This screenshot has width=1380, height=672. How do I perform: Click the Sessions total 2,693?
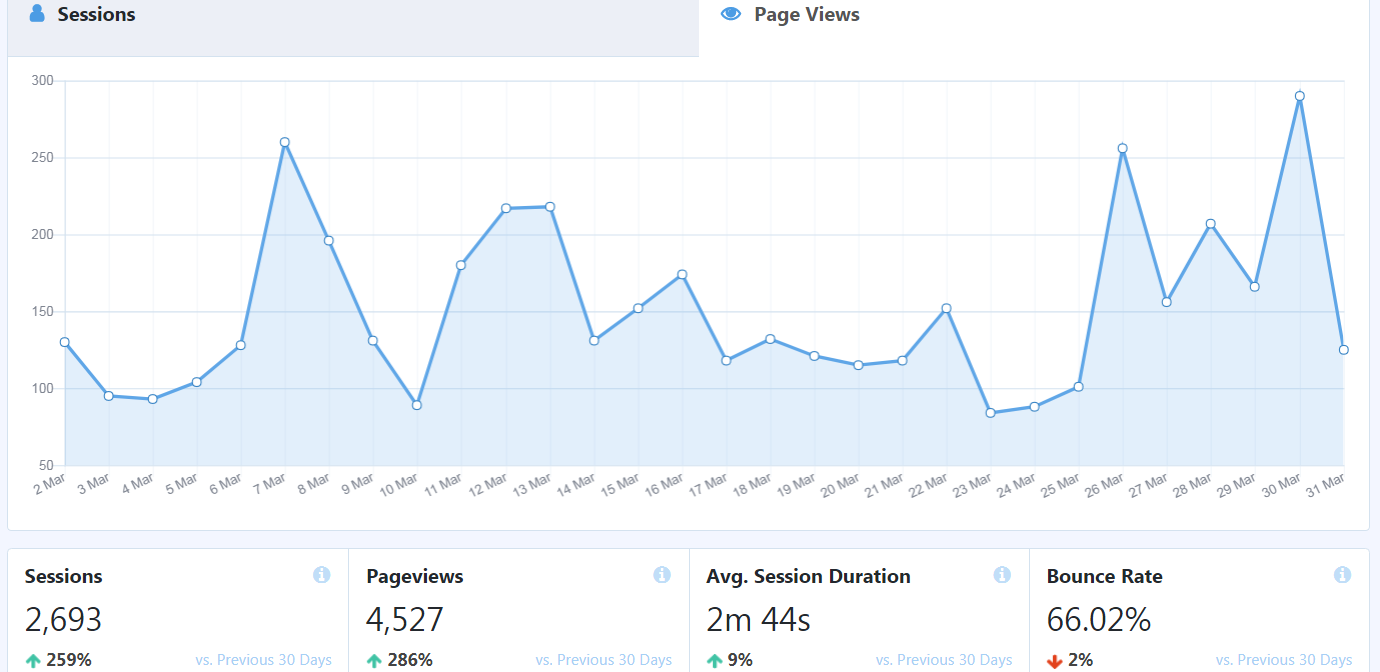click(x=63, y=620)
